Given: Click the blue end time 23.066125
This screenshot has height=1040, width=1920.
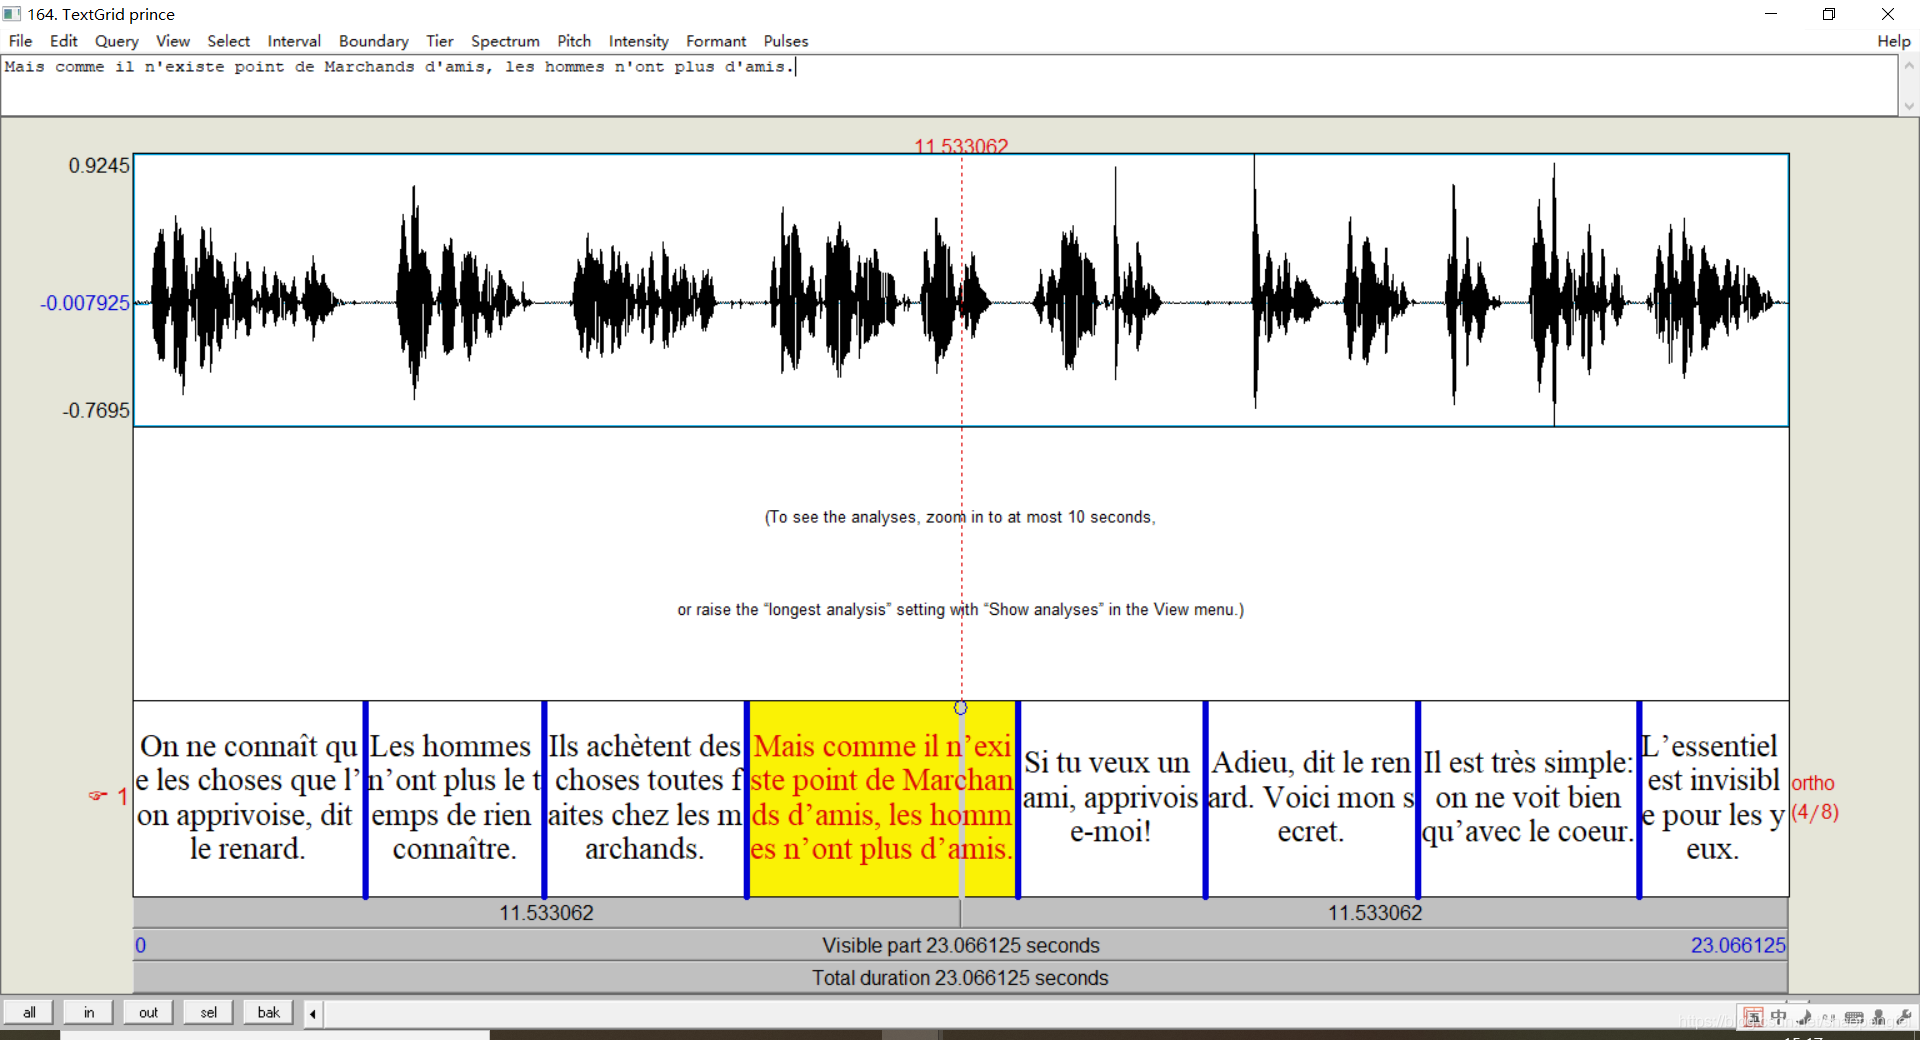Looking at the screenshot, I should 1738,945.
